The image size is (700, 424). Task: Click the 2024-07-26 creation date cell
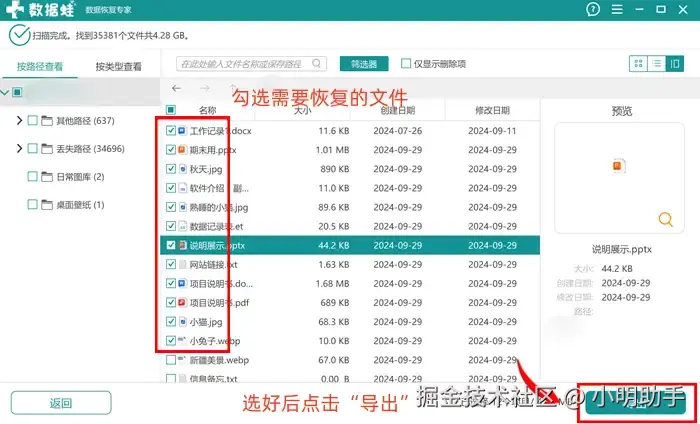point(398,131)
